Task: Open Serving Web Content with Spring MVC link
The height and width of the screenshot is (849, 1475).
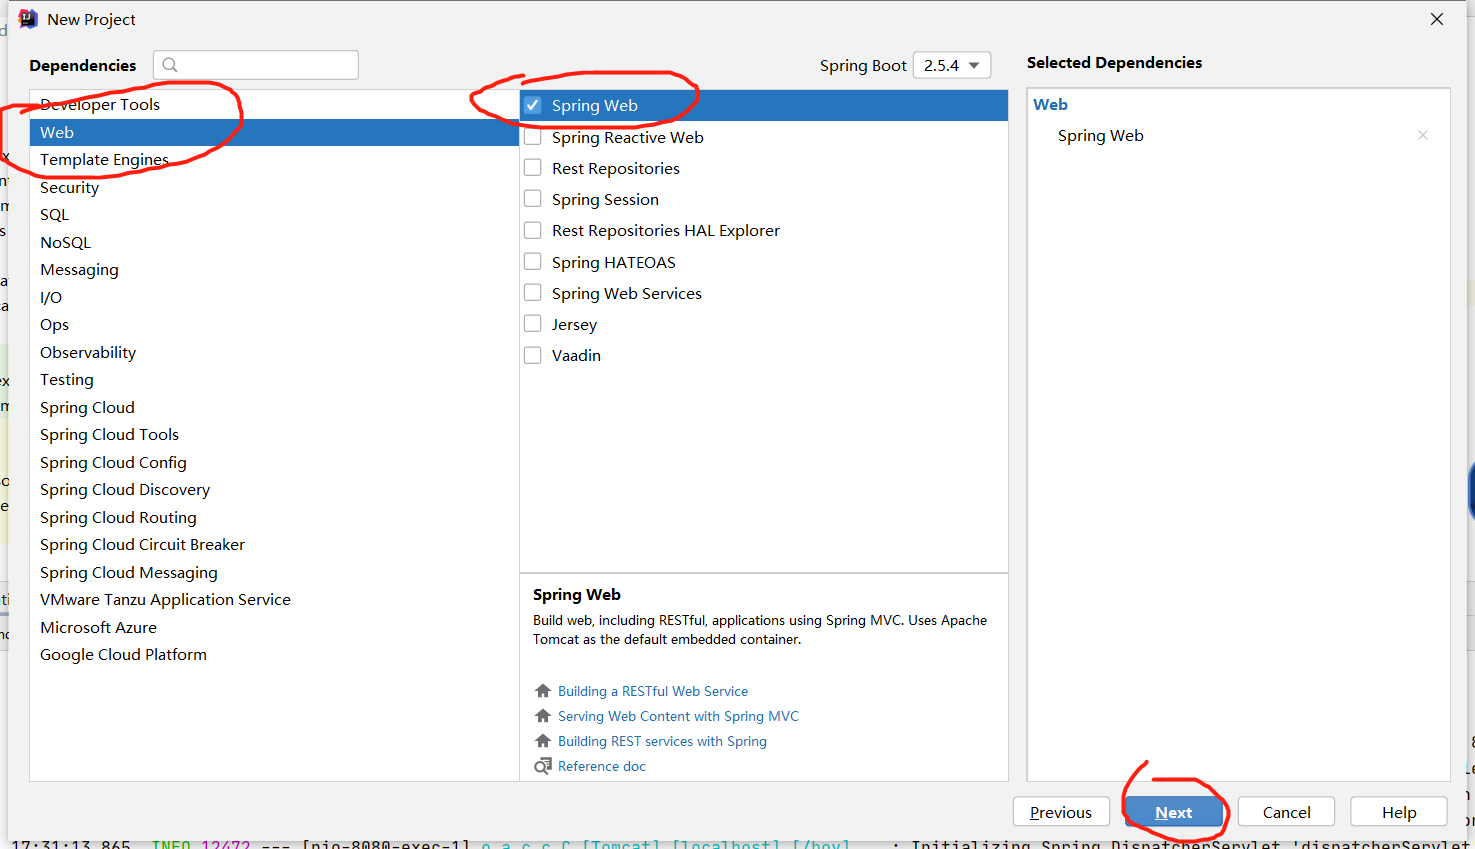Action: [x=678, y=716]
